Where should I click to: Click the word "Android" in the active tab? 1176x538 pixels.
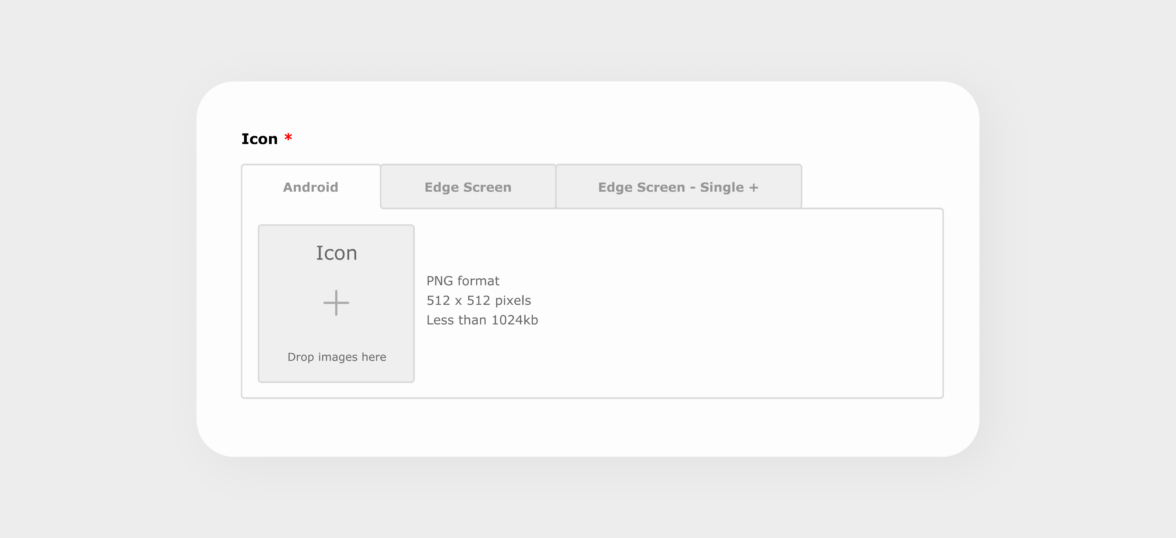[311, 187]
